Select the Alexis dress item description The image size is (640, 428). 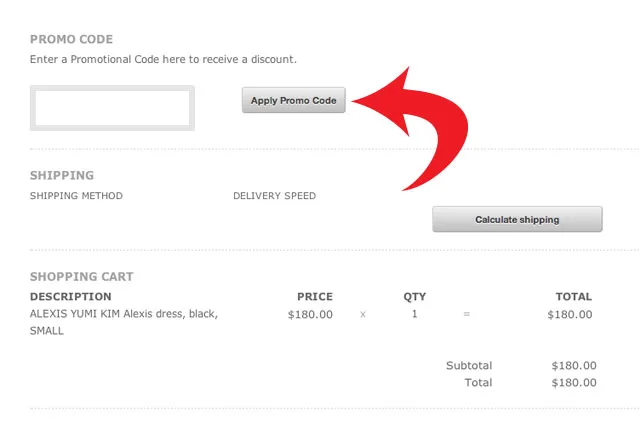(123, 322)
